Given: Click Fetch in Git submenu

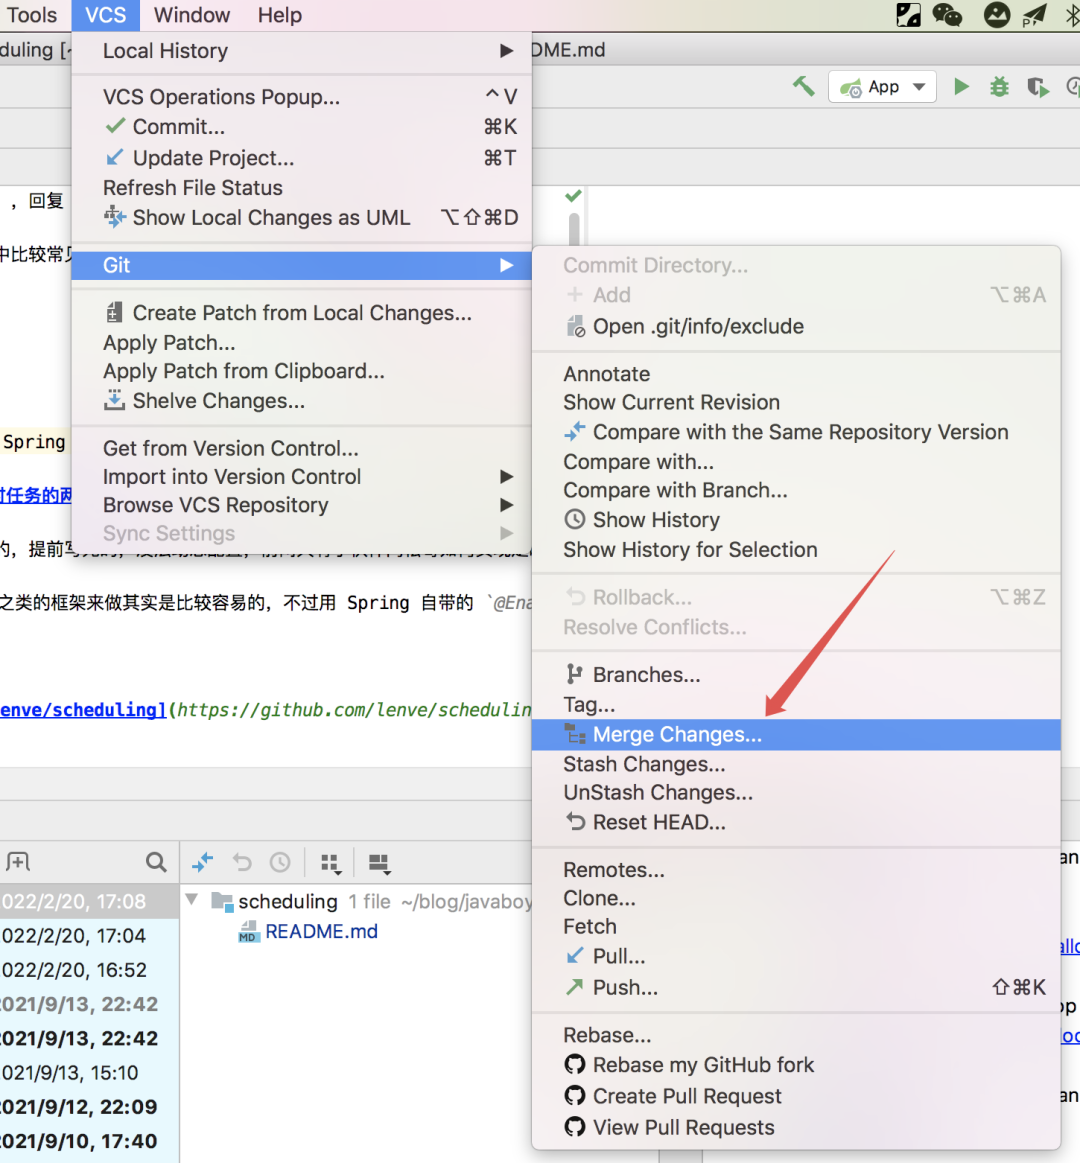Looking at the screenshot, I should point(796,926).
